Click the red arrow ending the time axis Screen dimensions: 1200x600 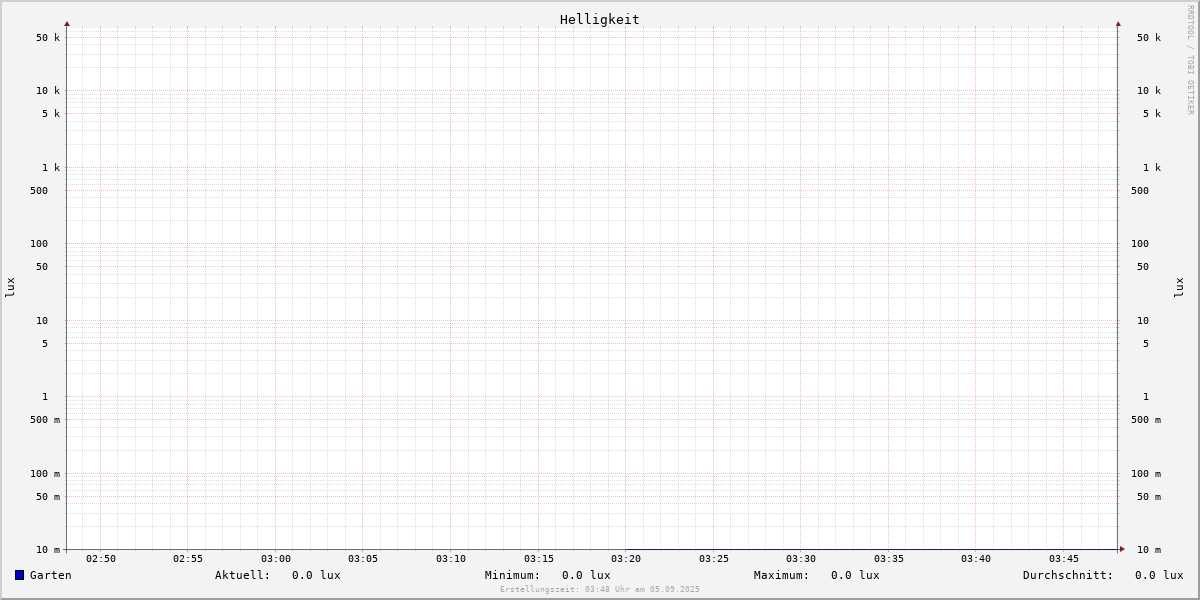(x=1122, y=549)
